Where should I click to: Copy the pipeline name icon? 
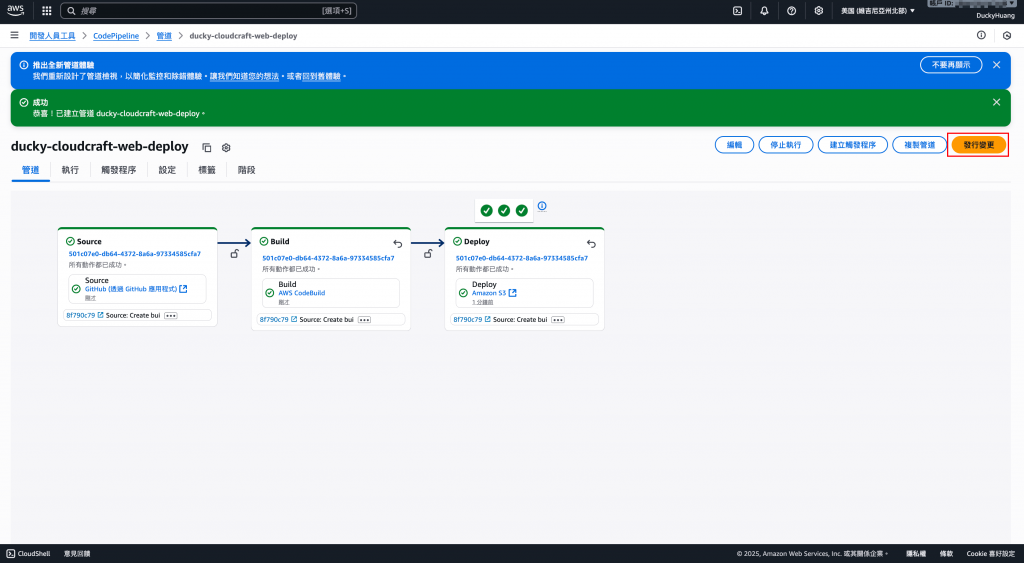207,148
